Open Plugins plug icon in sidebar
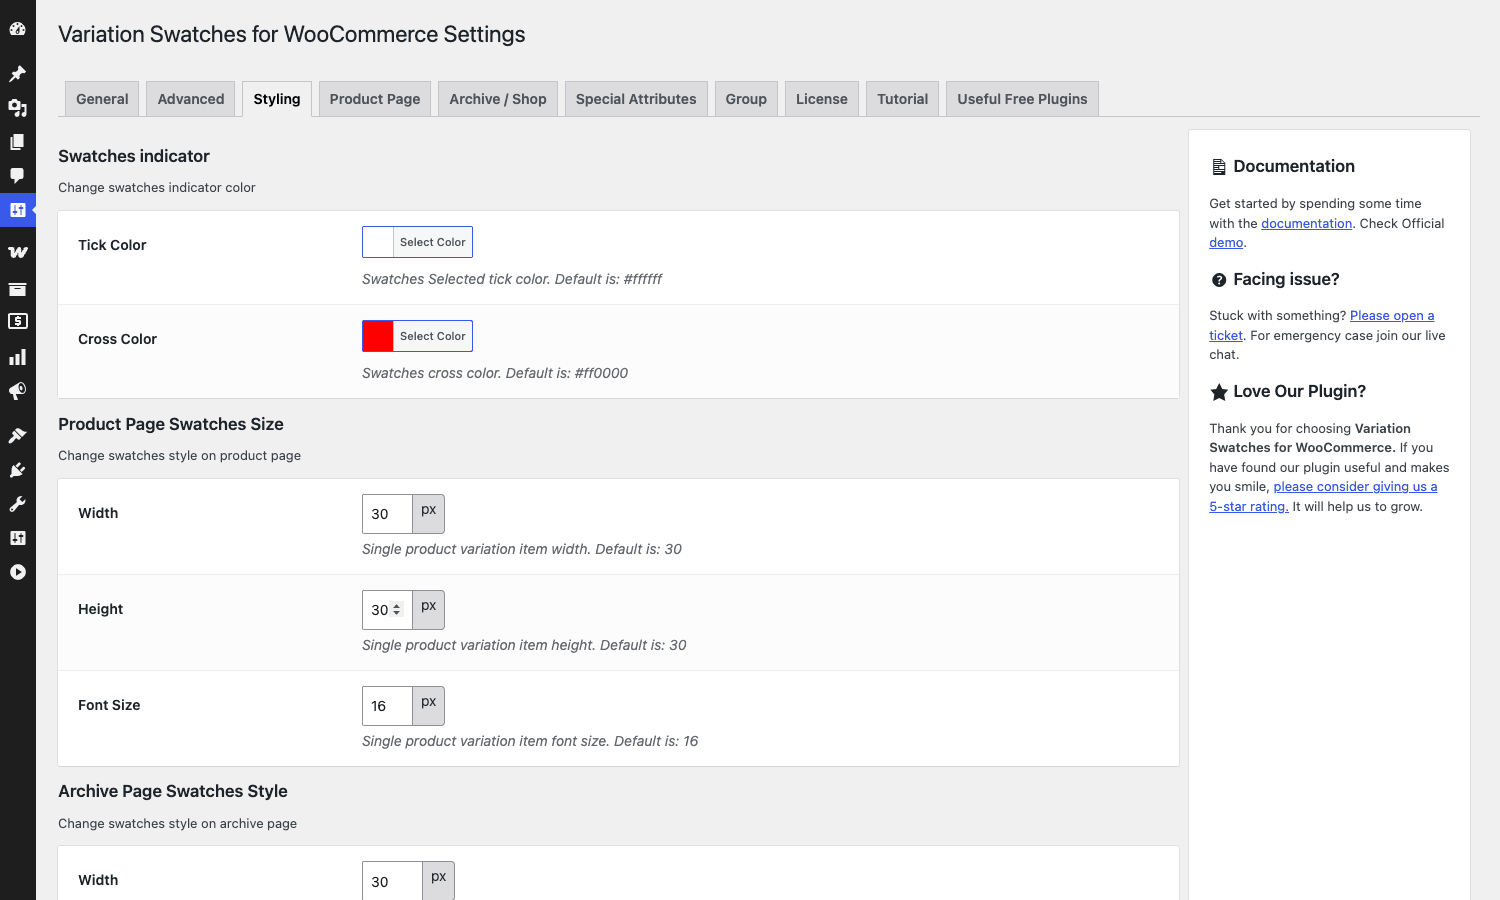1500x900 pixels. (x=17, y=470)
